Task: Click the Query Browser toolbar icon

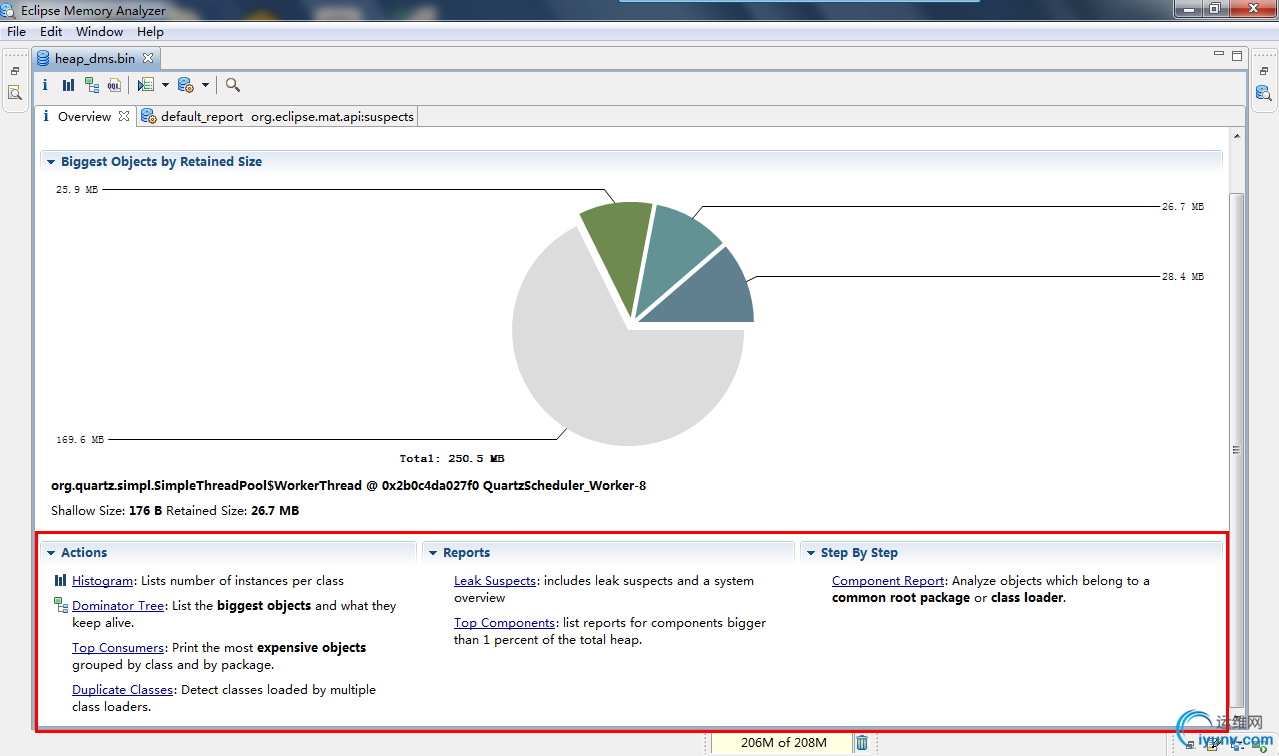Action: 146,85
